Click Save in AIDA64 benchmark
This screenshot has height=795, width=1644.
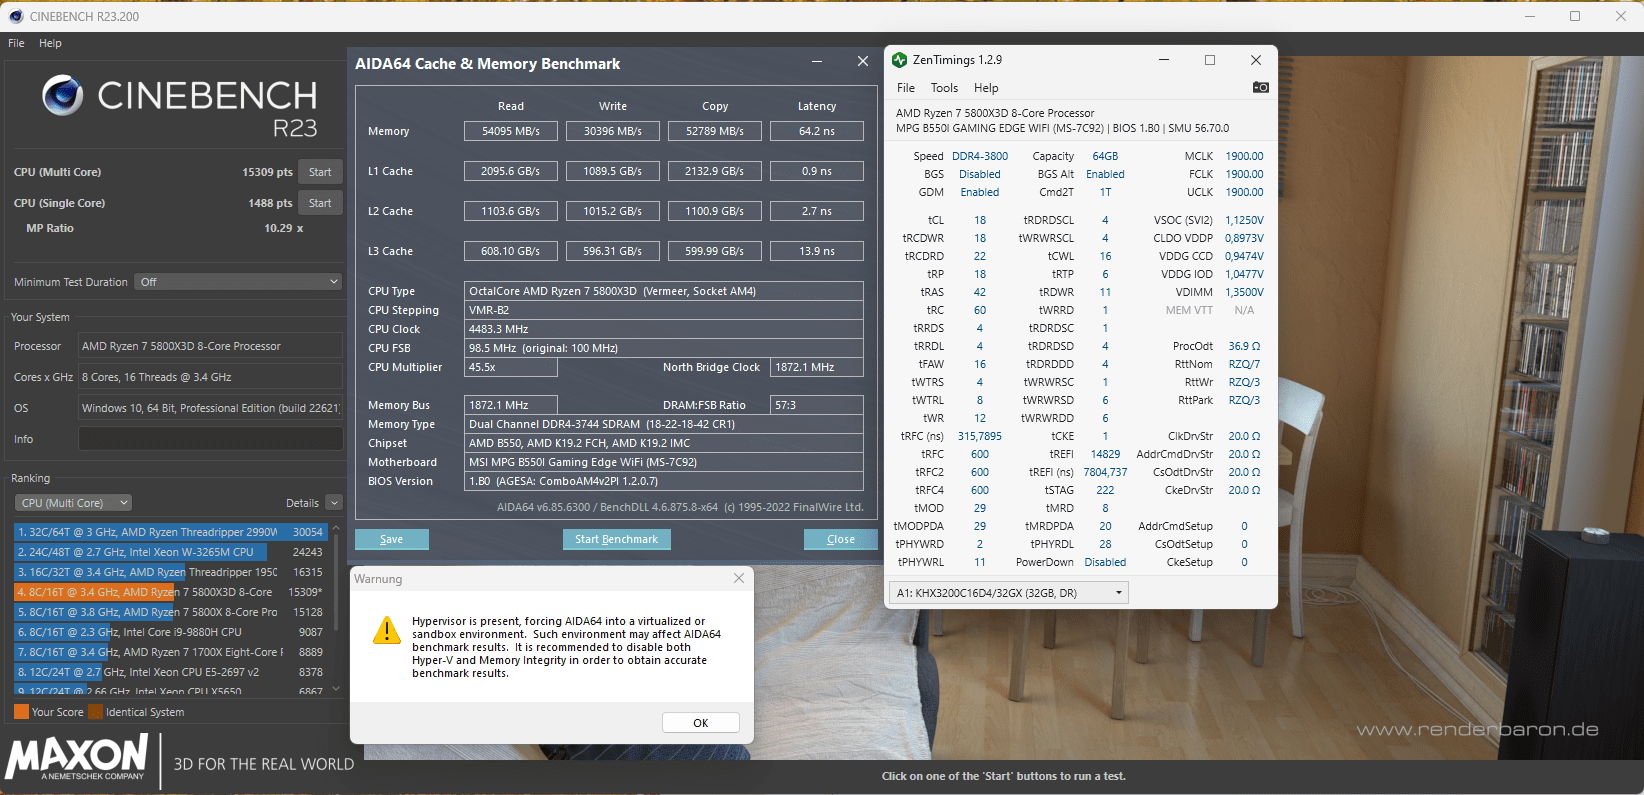(392, 539)
